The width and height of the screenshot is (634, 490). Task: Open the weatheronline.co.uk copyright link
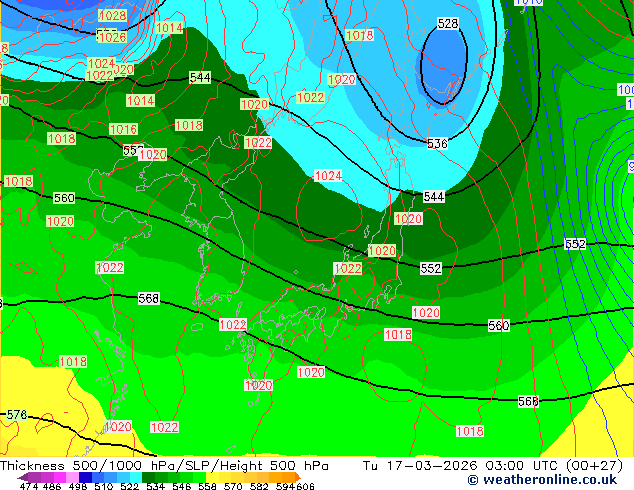pyautogui.click(x=542, y=480)
